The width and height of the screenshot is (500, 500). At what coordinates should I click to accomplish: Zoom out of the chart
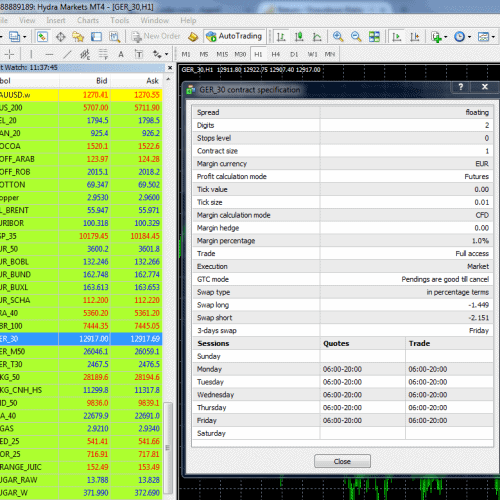(356, 37)
